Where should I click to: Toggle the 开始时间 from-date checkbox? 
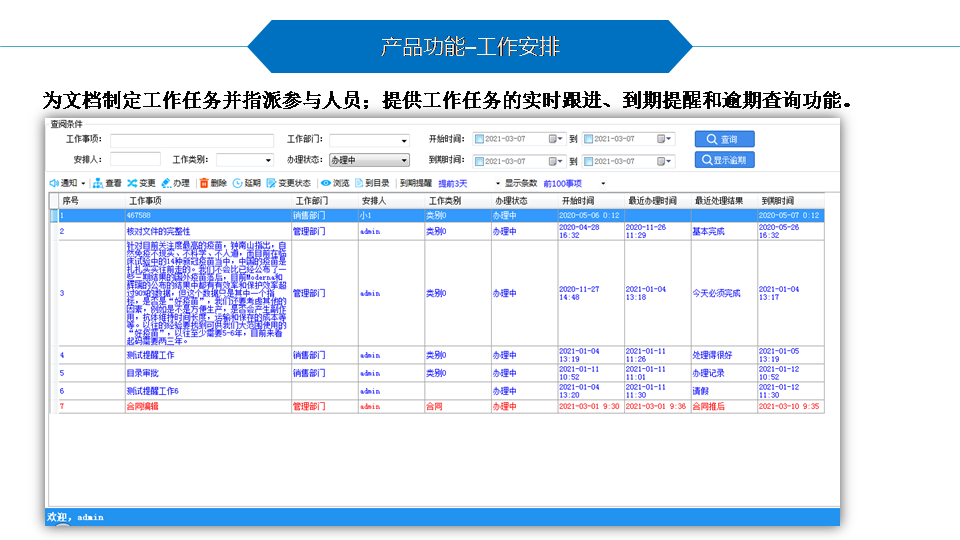[479, 139]
